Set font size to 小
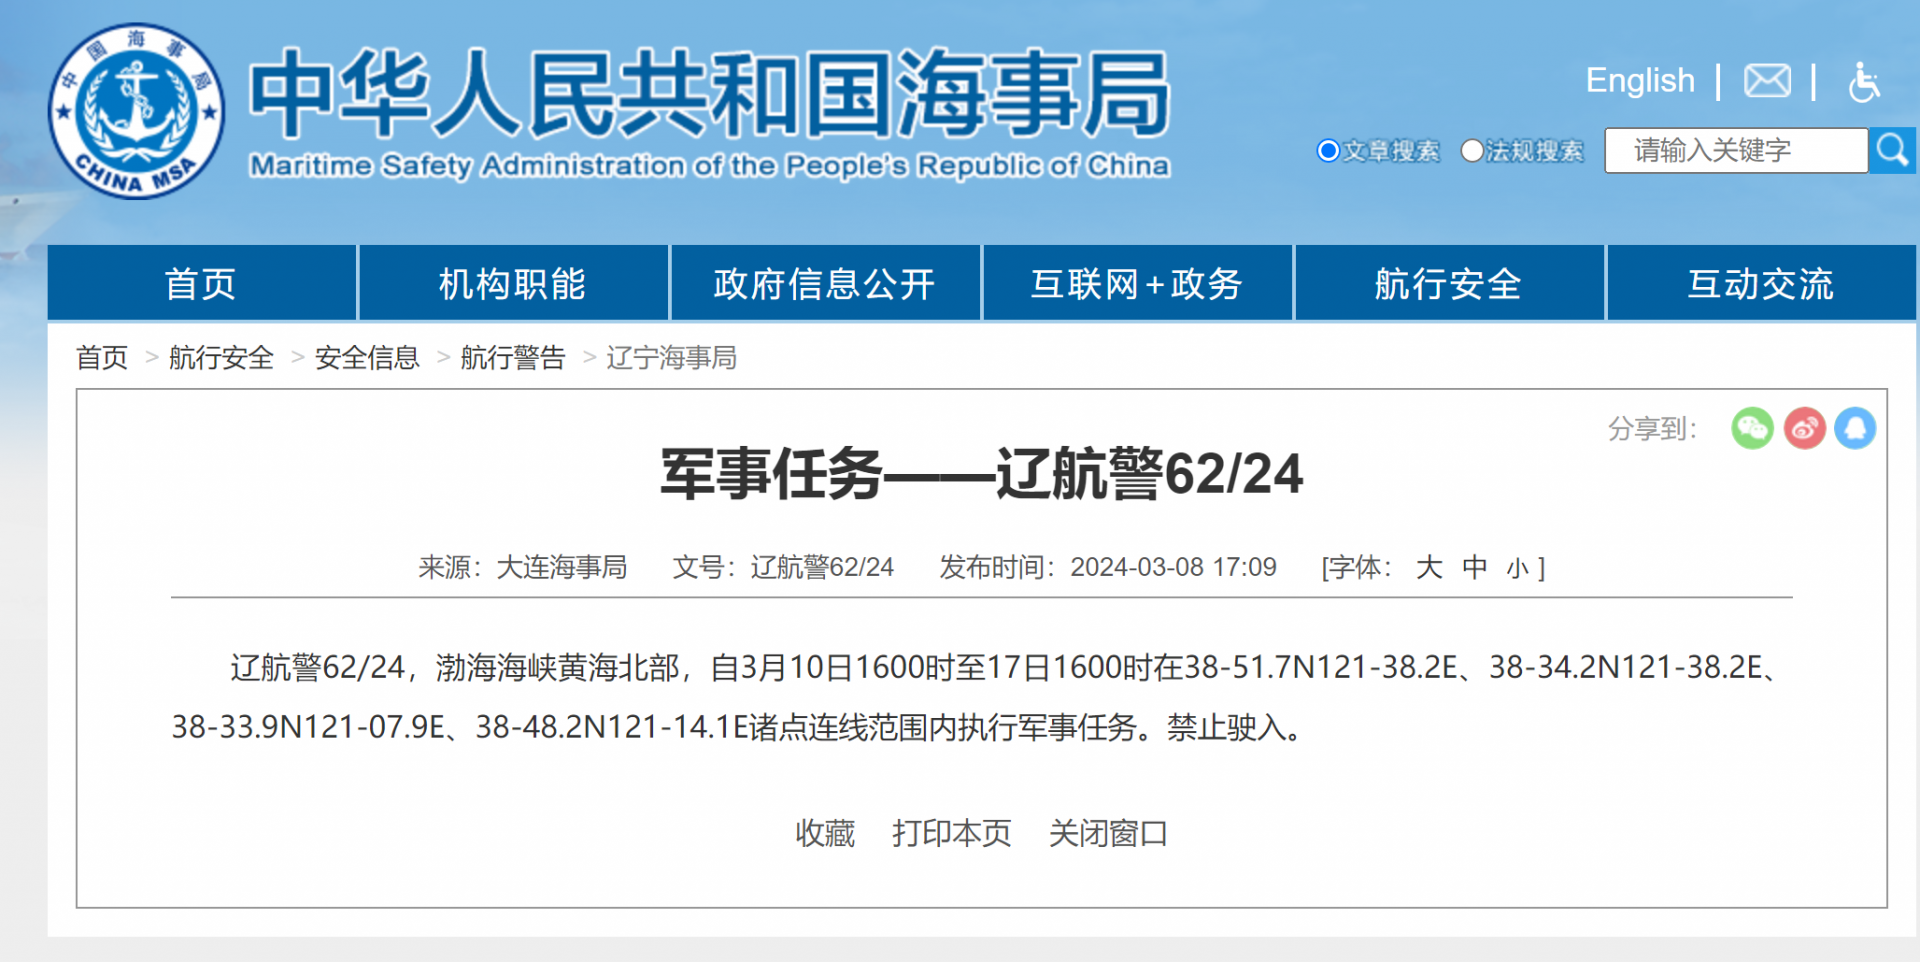This screenshot has width=1920, height=962. click(1517, 569)
